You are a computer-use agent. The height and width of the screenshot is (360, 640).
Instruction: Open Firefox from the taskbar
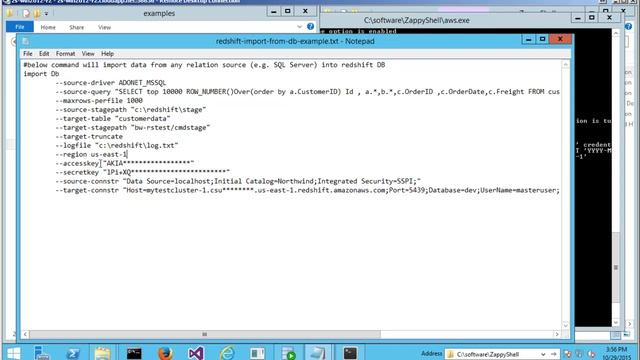[x=165, y=353]
